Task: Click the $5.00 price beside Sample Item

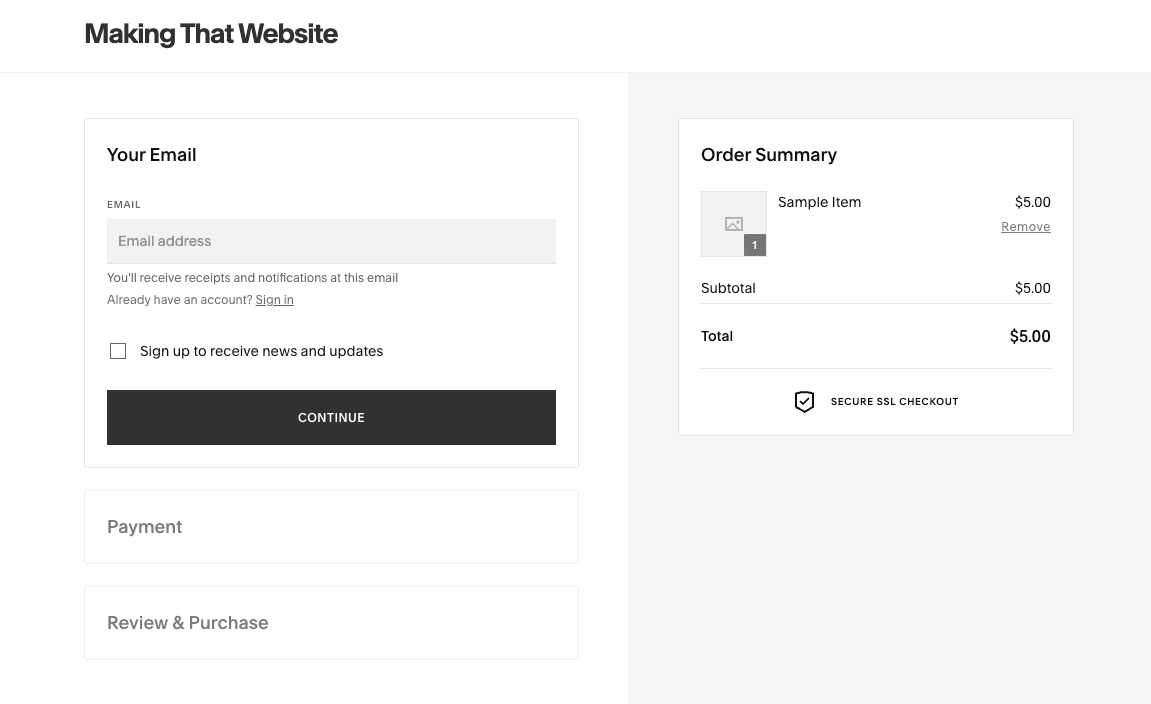Action: pyautogui.click(x=1032, y=202)
